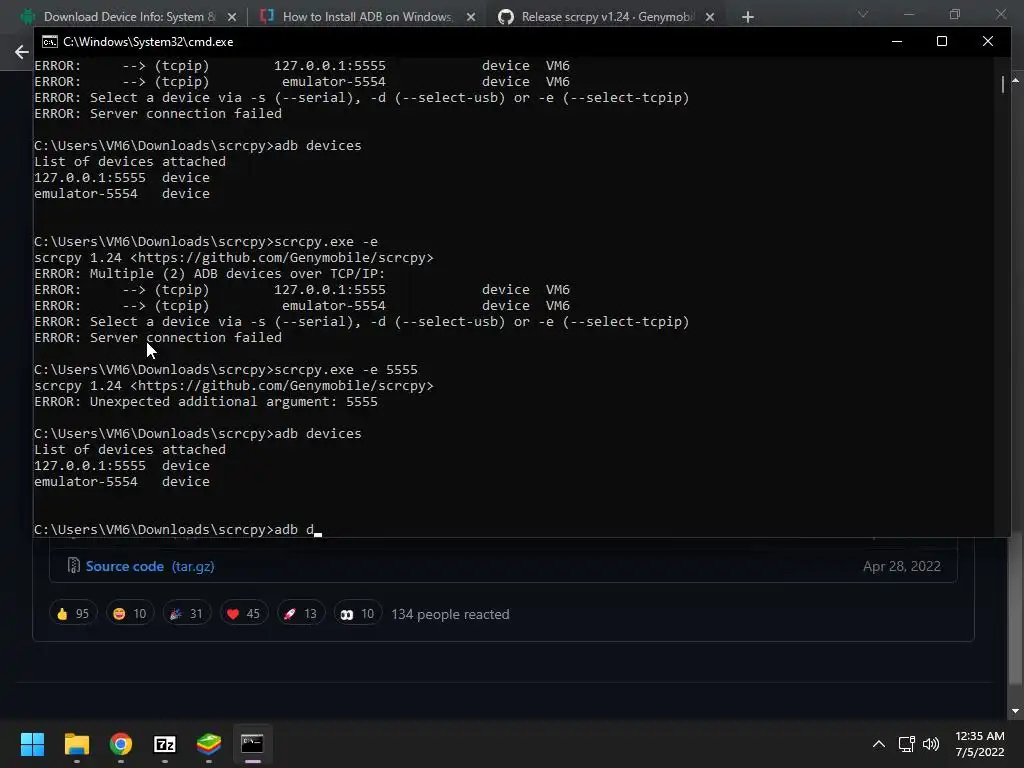React with hooray emoji (31)

coord(187,613)
